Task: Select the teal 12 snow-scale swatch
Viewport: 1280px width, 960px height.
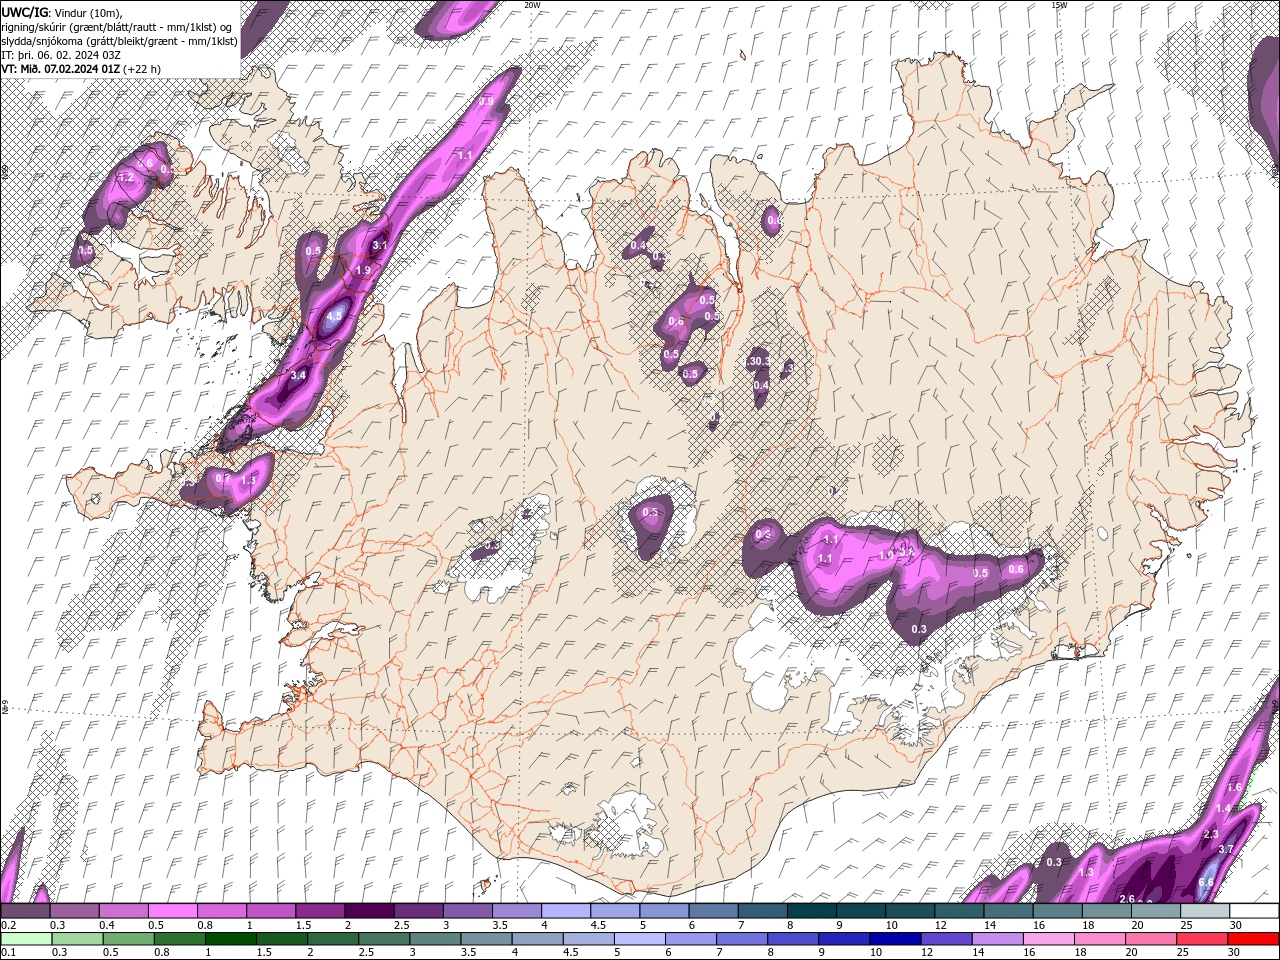Action: click(x=958, y=911)
